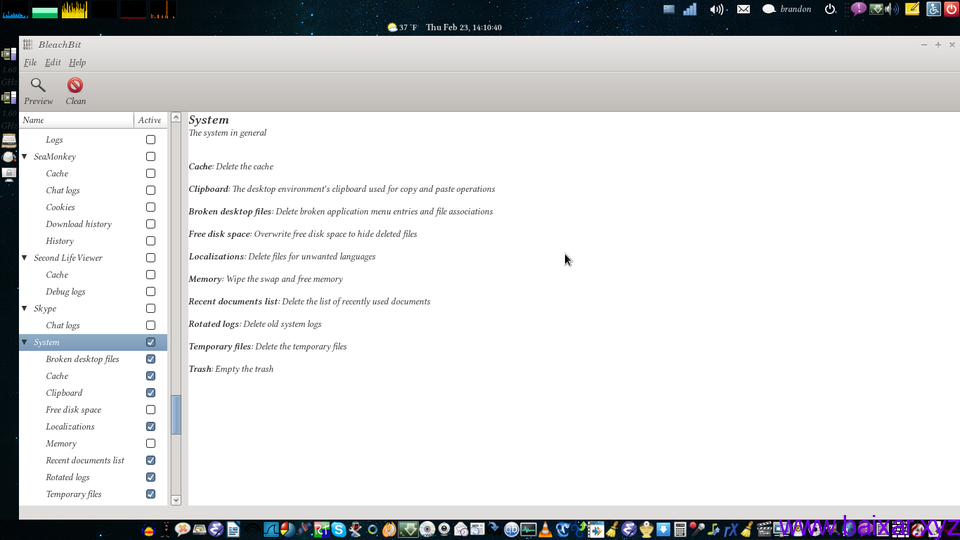Image resolution: width=960 pixels, height=540 pixels.
Task: Click the accessibility wheelchair icon in top panel
Action: (x=933, y=9)
